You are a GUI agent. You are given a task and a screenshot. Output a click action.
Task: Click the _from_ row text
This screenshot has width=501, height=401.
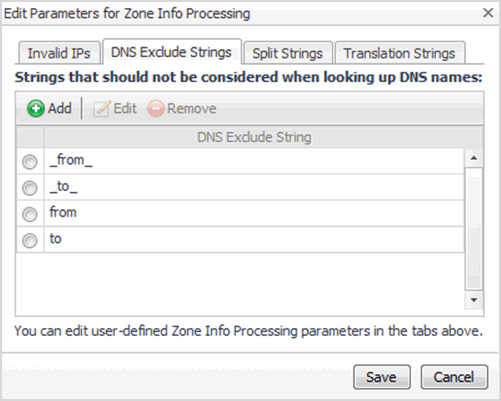click(71, 160)
